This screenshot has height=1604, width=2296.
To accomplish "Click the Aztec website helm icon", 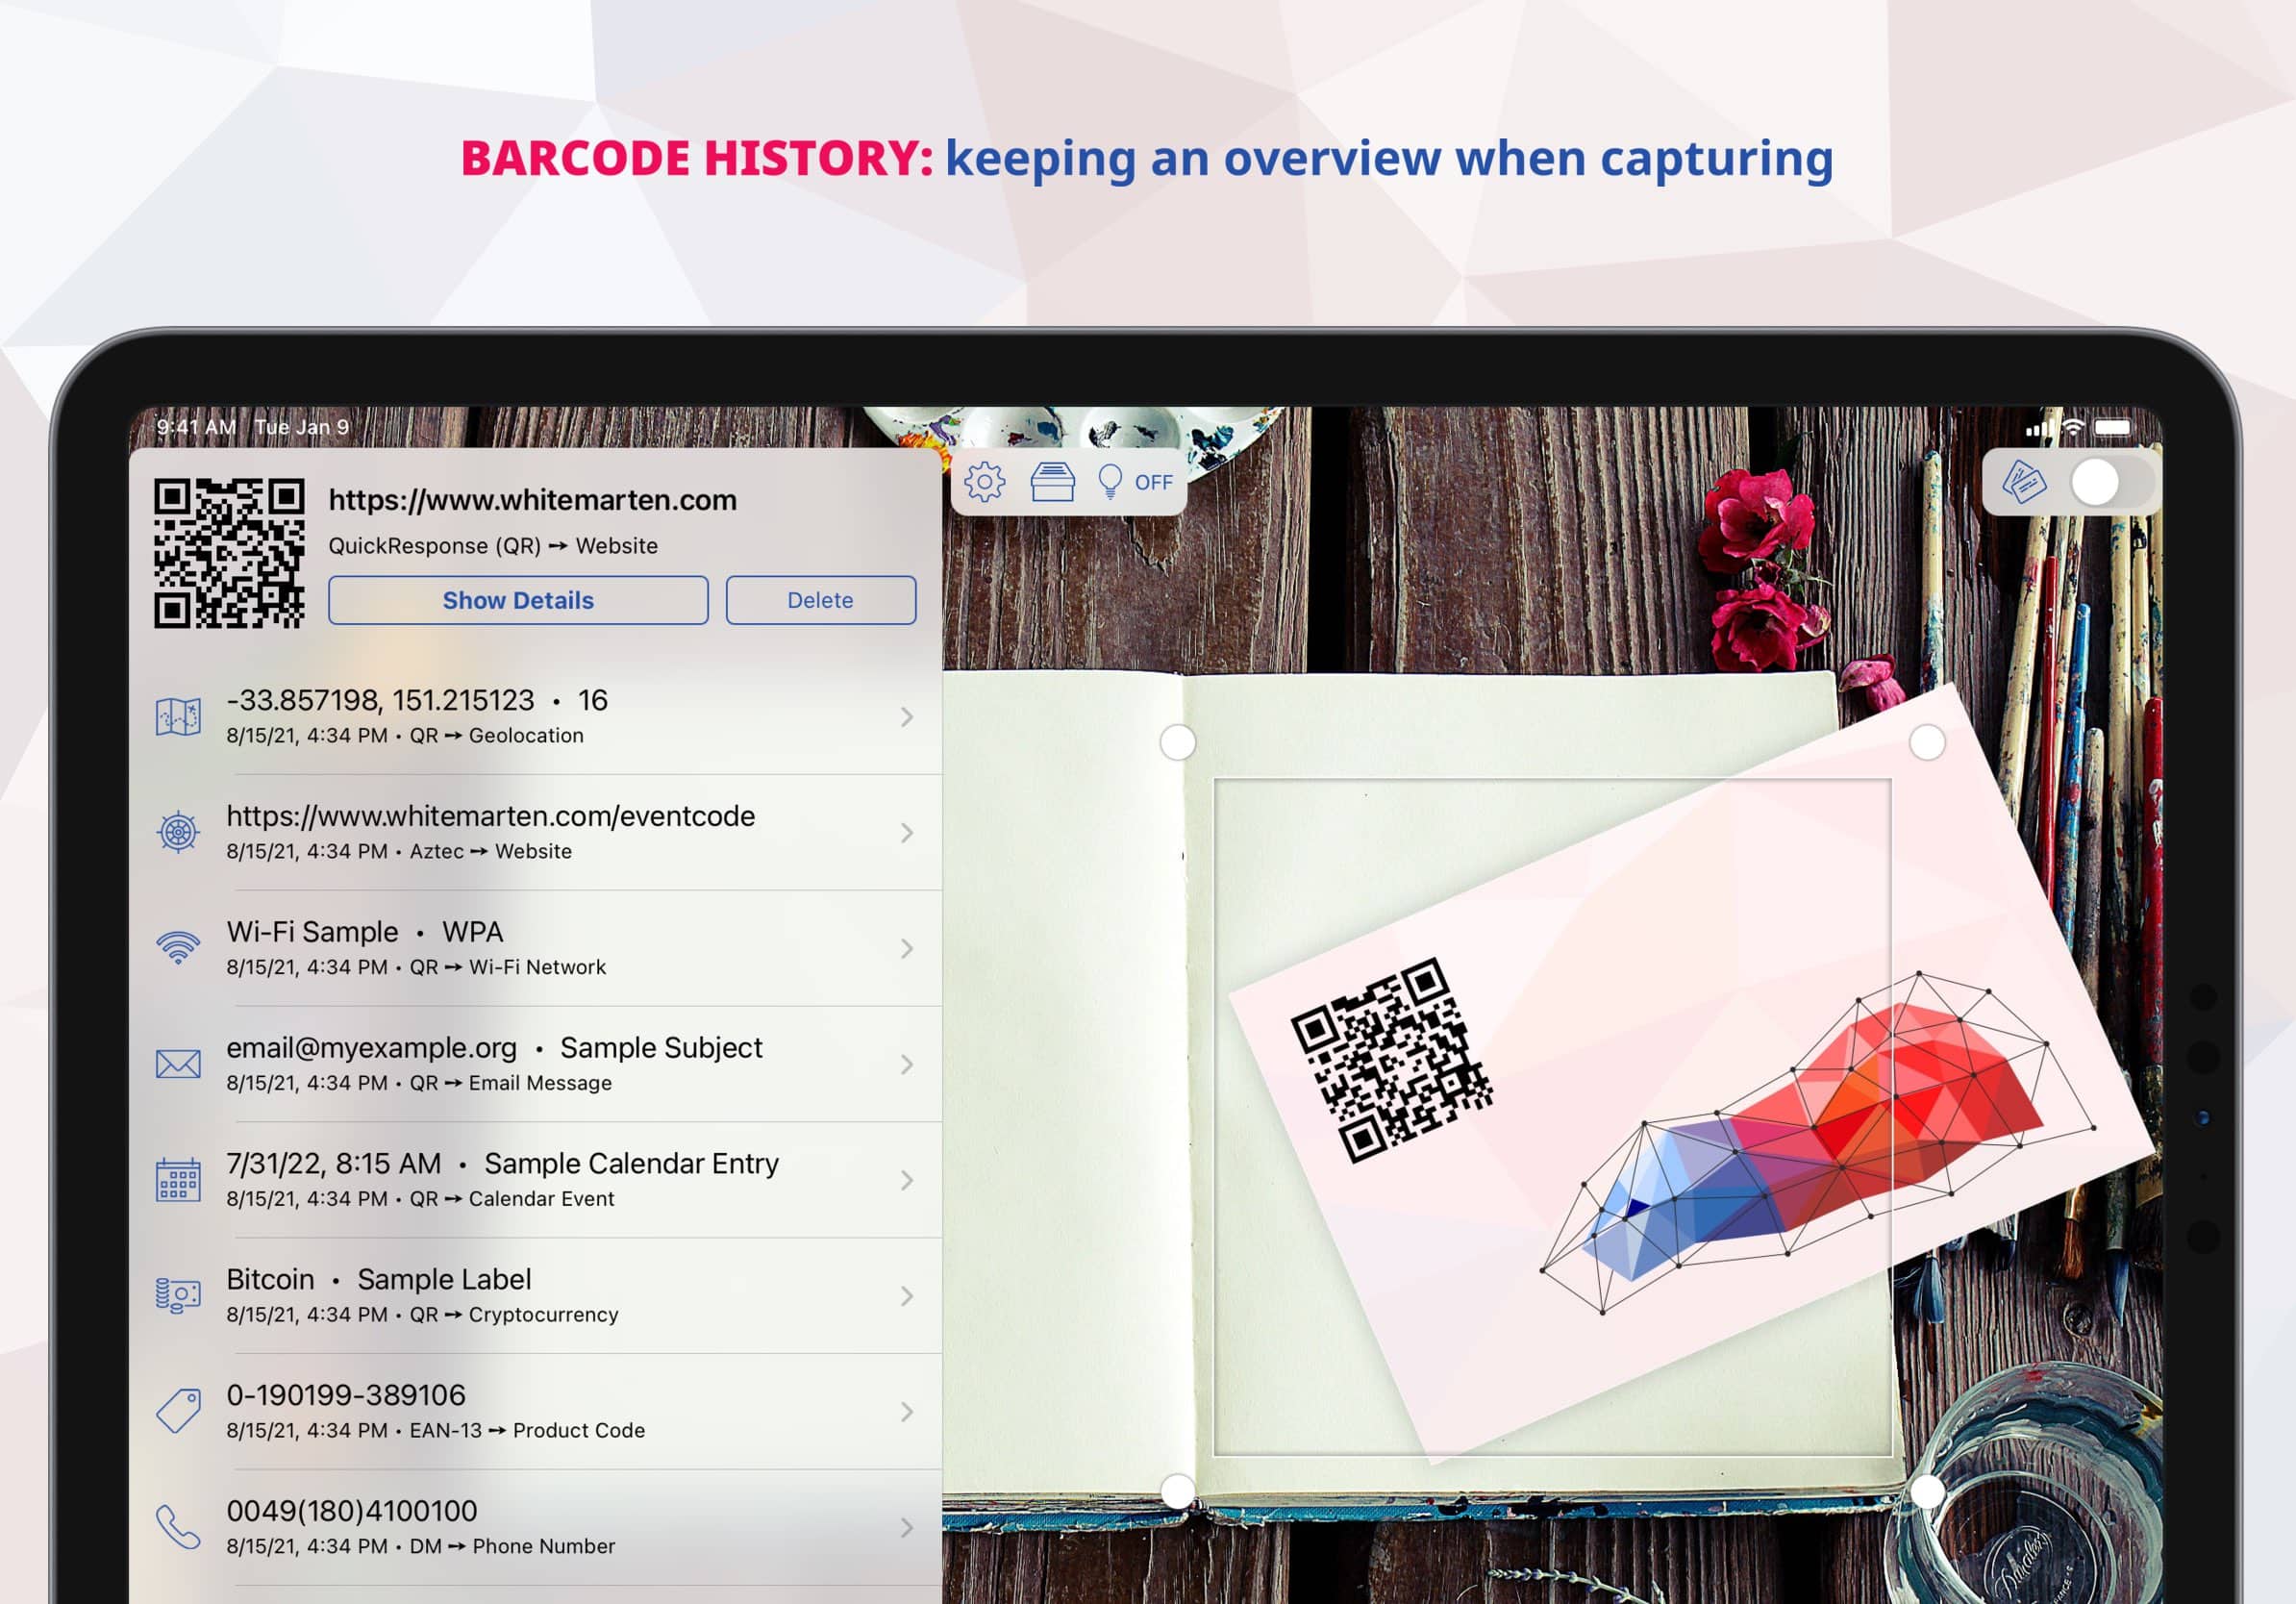I will [x=178, y=832].
